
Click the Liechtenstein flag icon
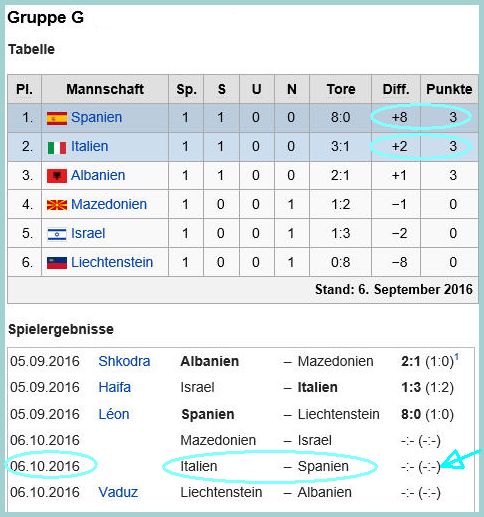pos(57,263)
